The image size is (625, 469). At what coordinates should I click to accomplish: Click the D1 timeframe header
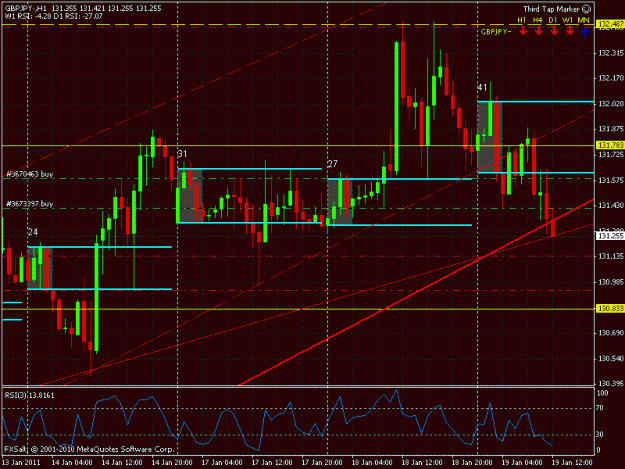[552, 20]
